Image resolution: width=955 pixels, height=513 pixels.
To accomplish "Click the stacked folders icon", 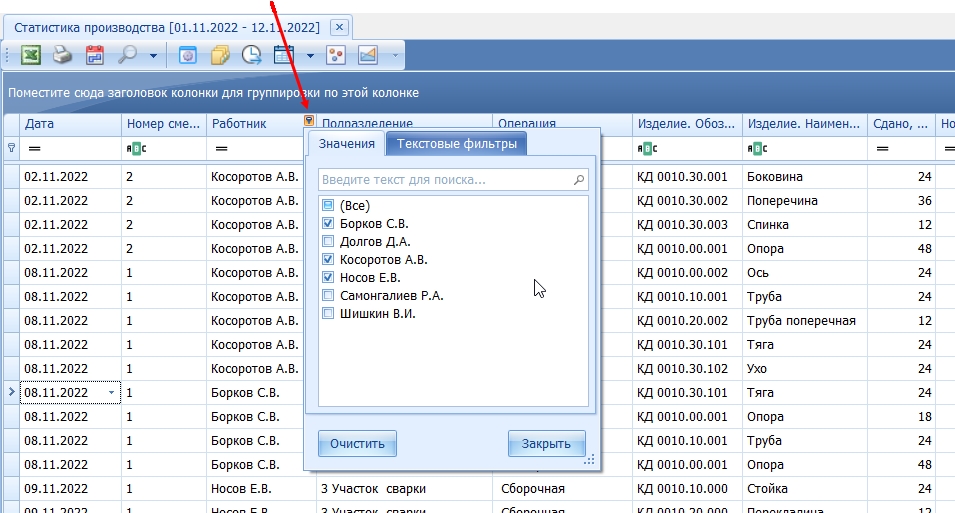I will pyautogui.click(x=220, y=55).
